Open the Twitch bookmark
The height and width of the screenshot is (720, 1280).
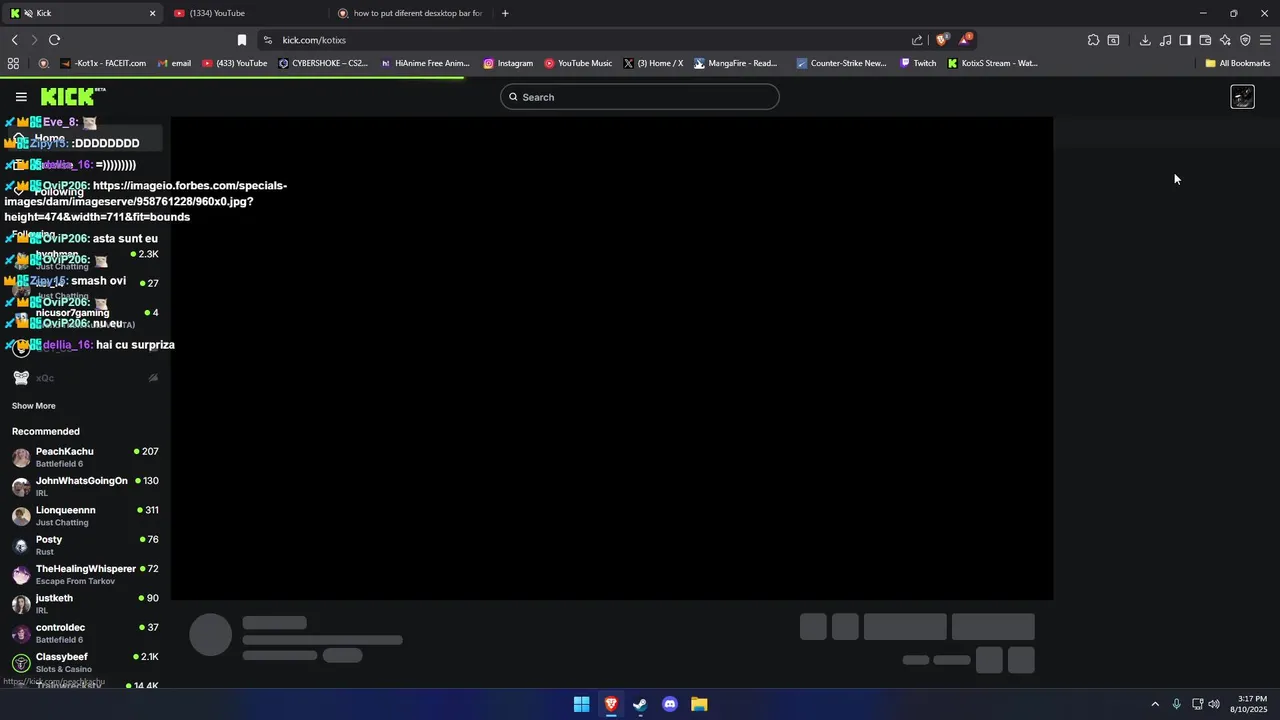tap(918, 63)
